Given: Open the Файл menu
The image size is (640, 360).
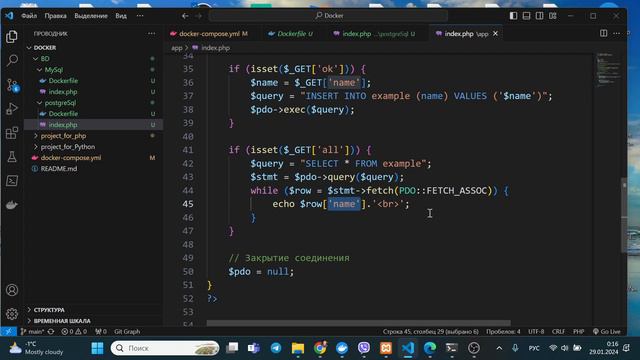Looking at the screenshot, I should (29, 16).
